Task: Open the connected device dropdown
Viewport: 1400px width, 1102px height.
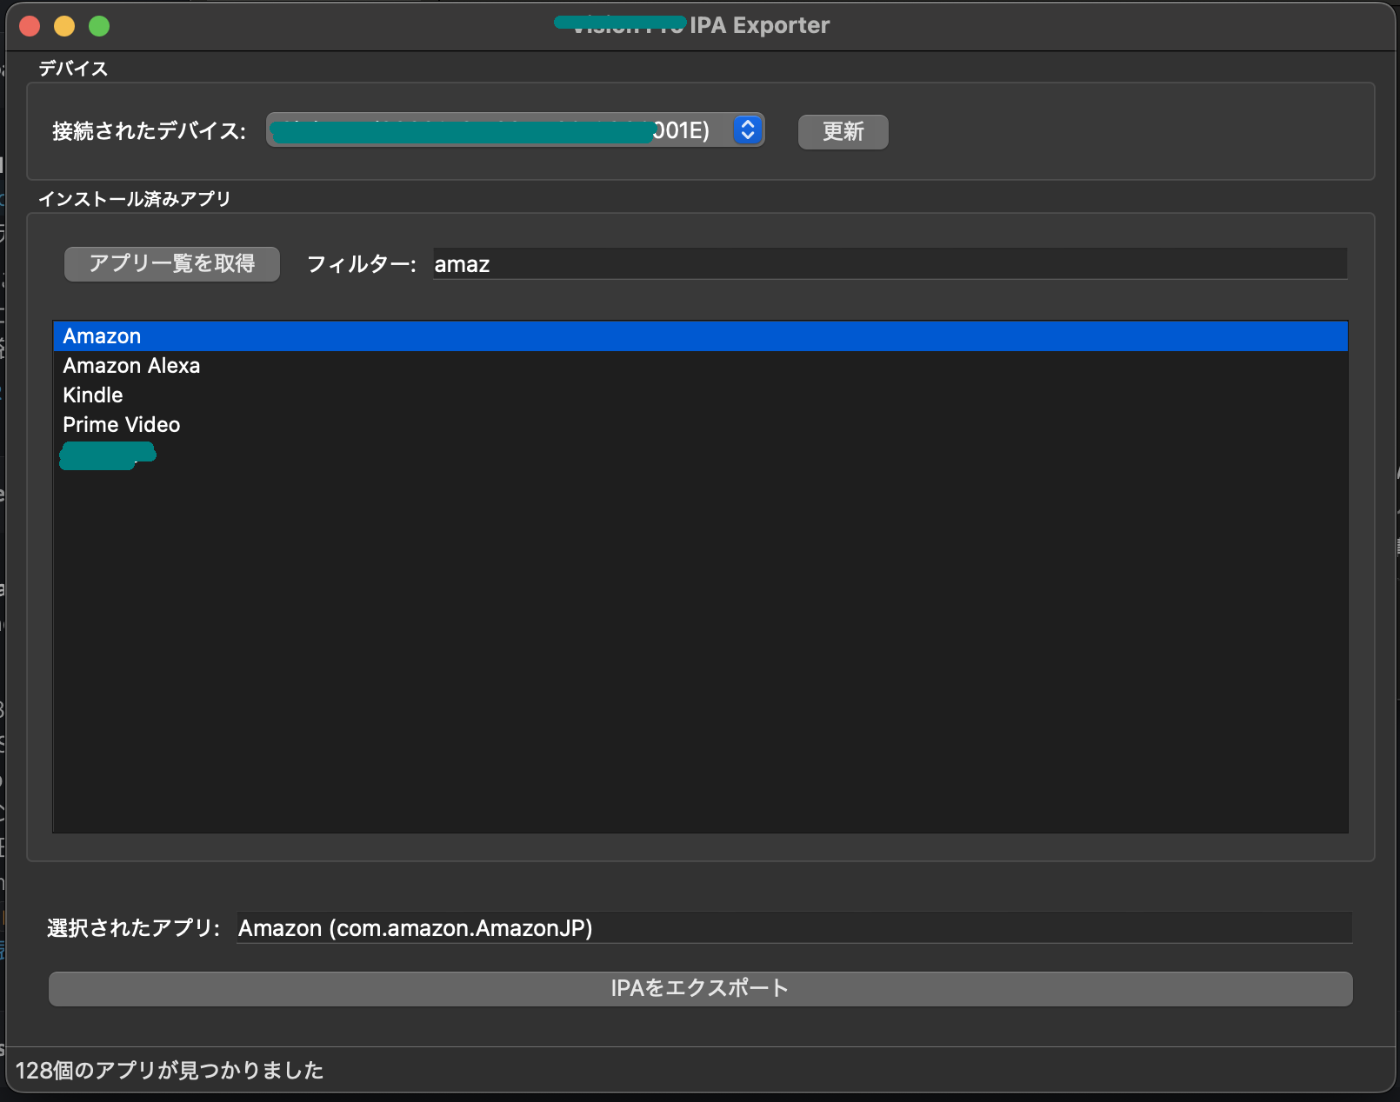Action: pos(515,130)
